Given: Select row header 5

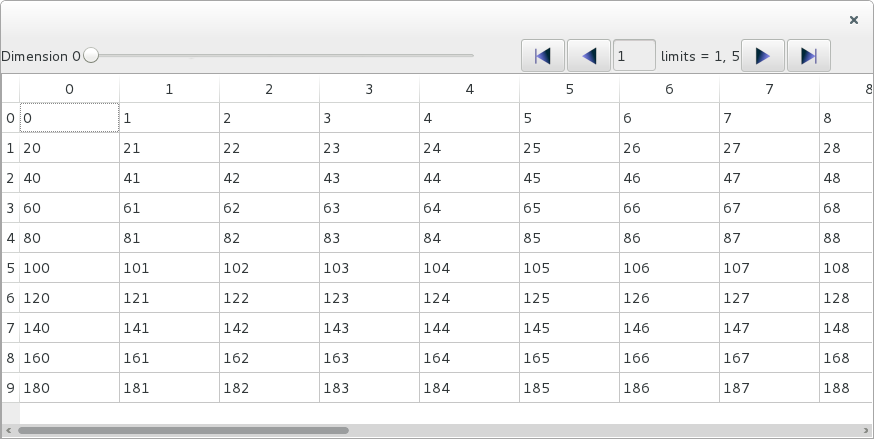Looking at the screenshot, I should click(10, 268).
